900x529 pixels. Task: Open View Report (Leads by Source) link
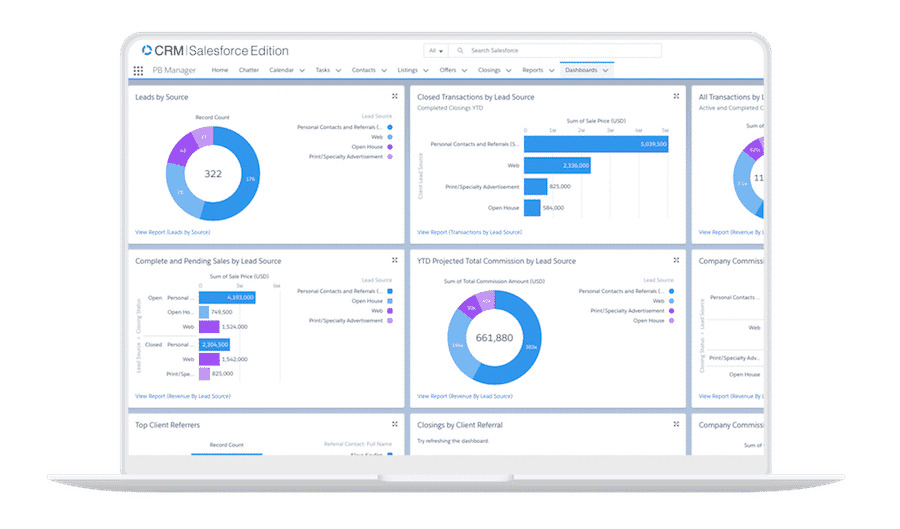click(173, 232)
